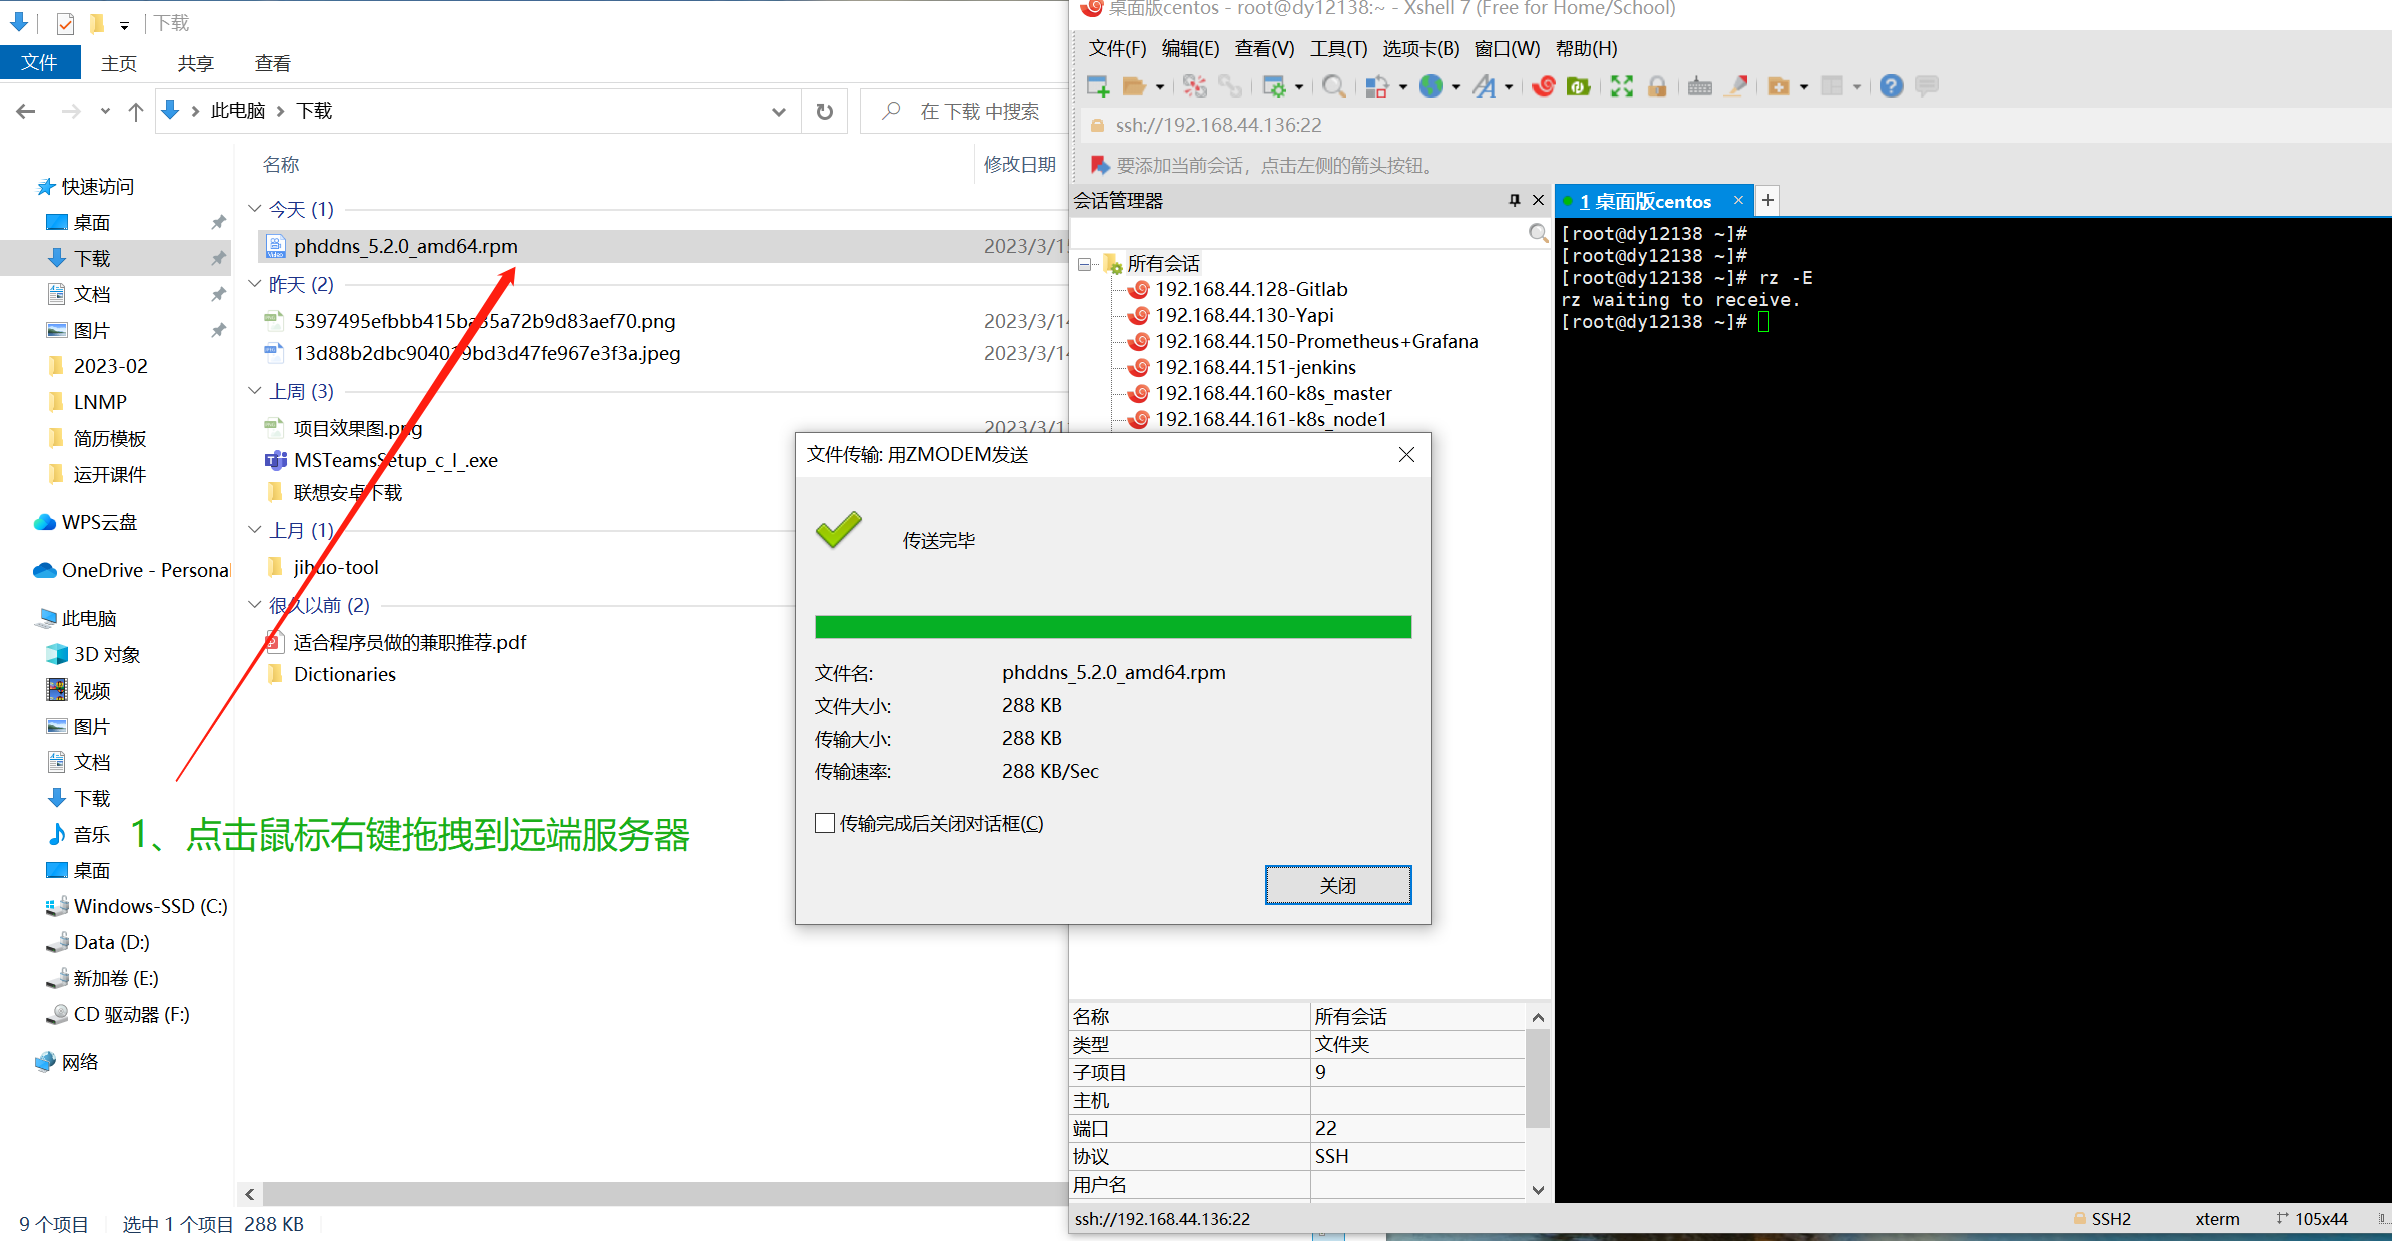Open address bar history dropdown
Screen dimensions: 2392x1241
[778, 112]
